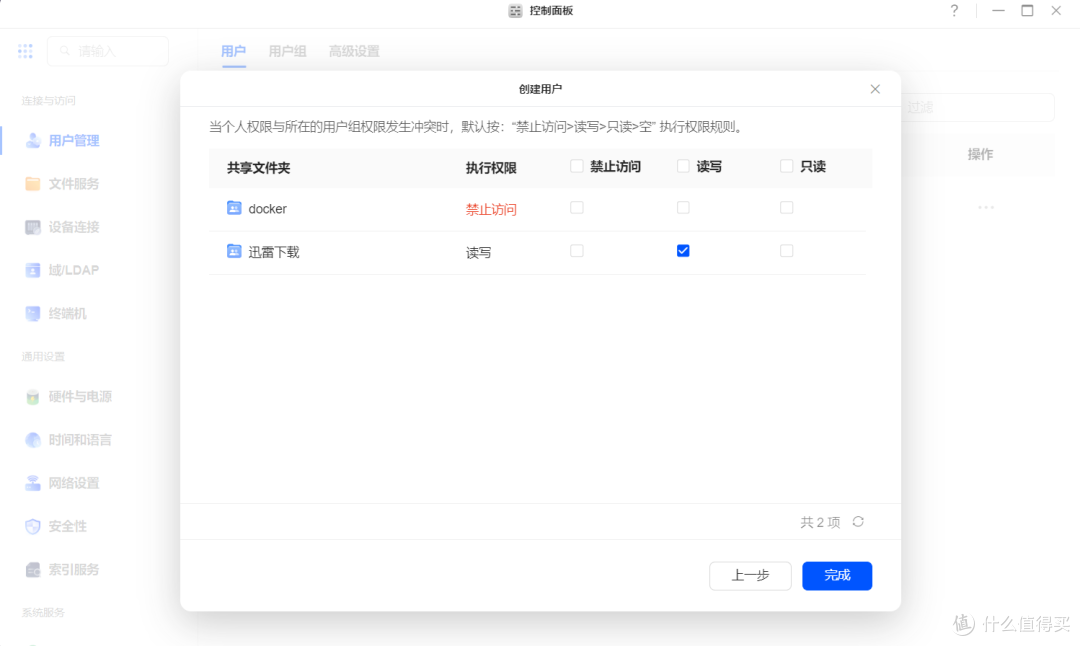Open 文件服务 in sidebar
Screen dimensions: 1080x646
[x=73, y=184]
